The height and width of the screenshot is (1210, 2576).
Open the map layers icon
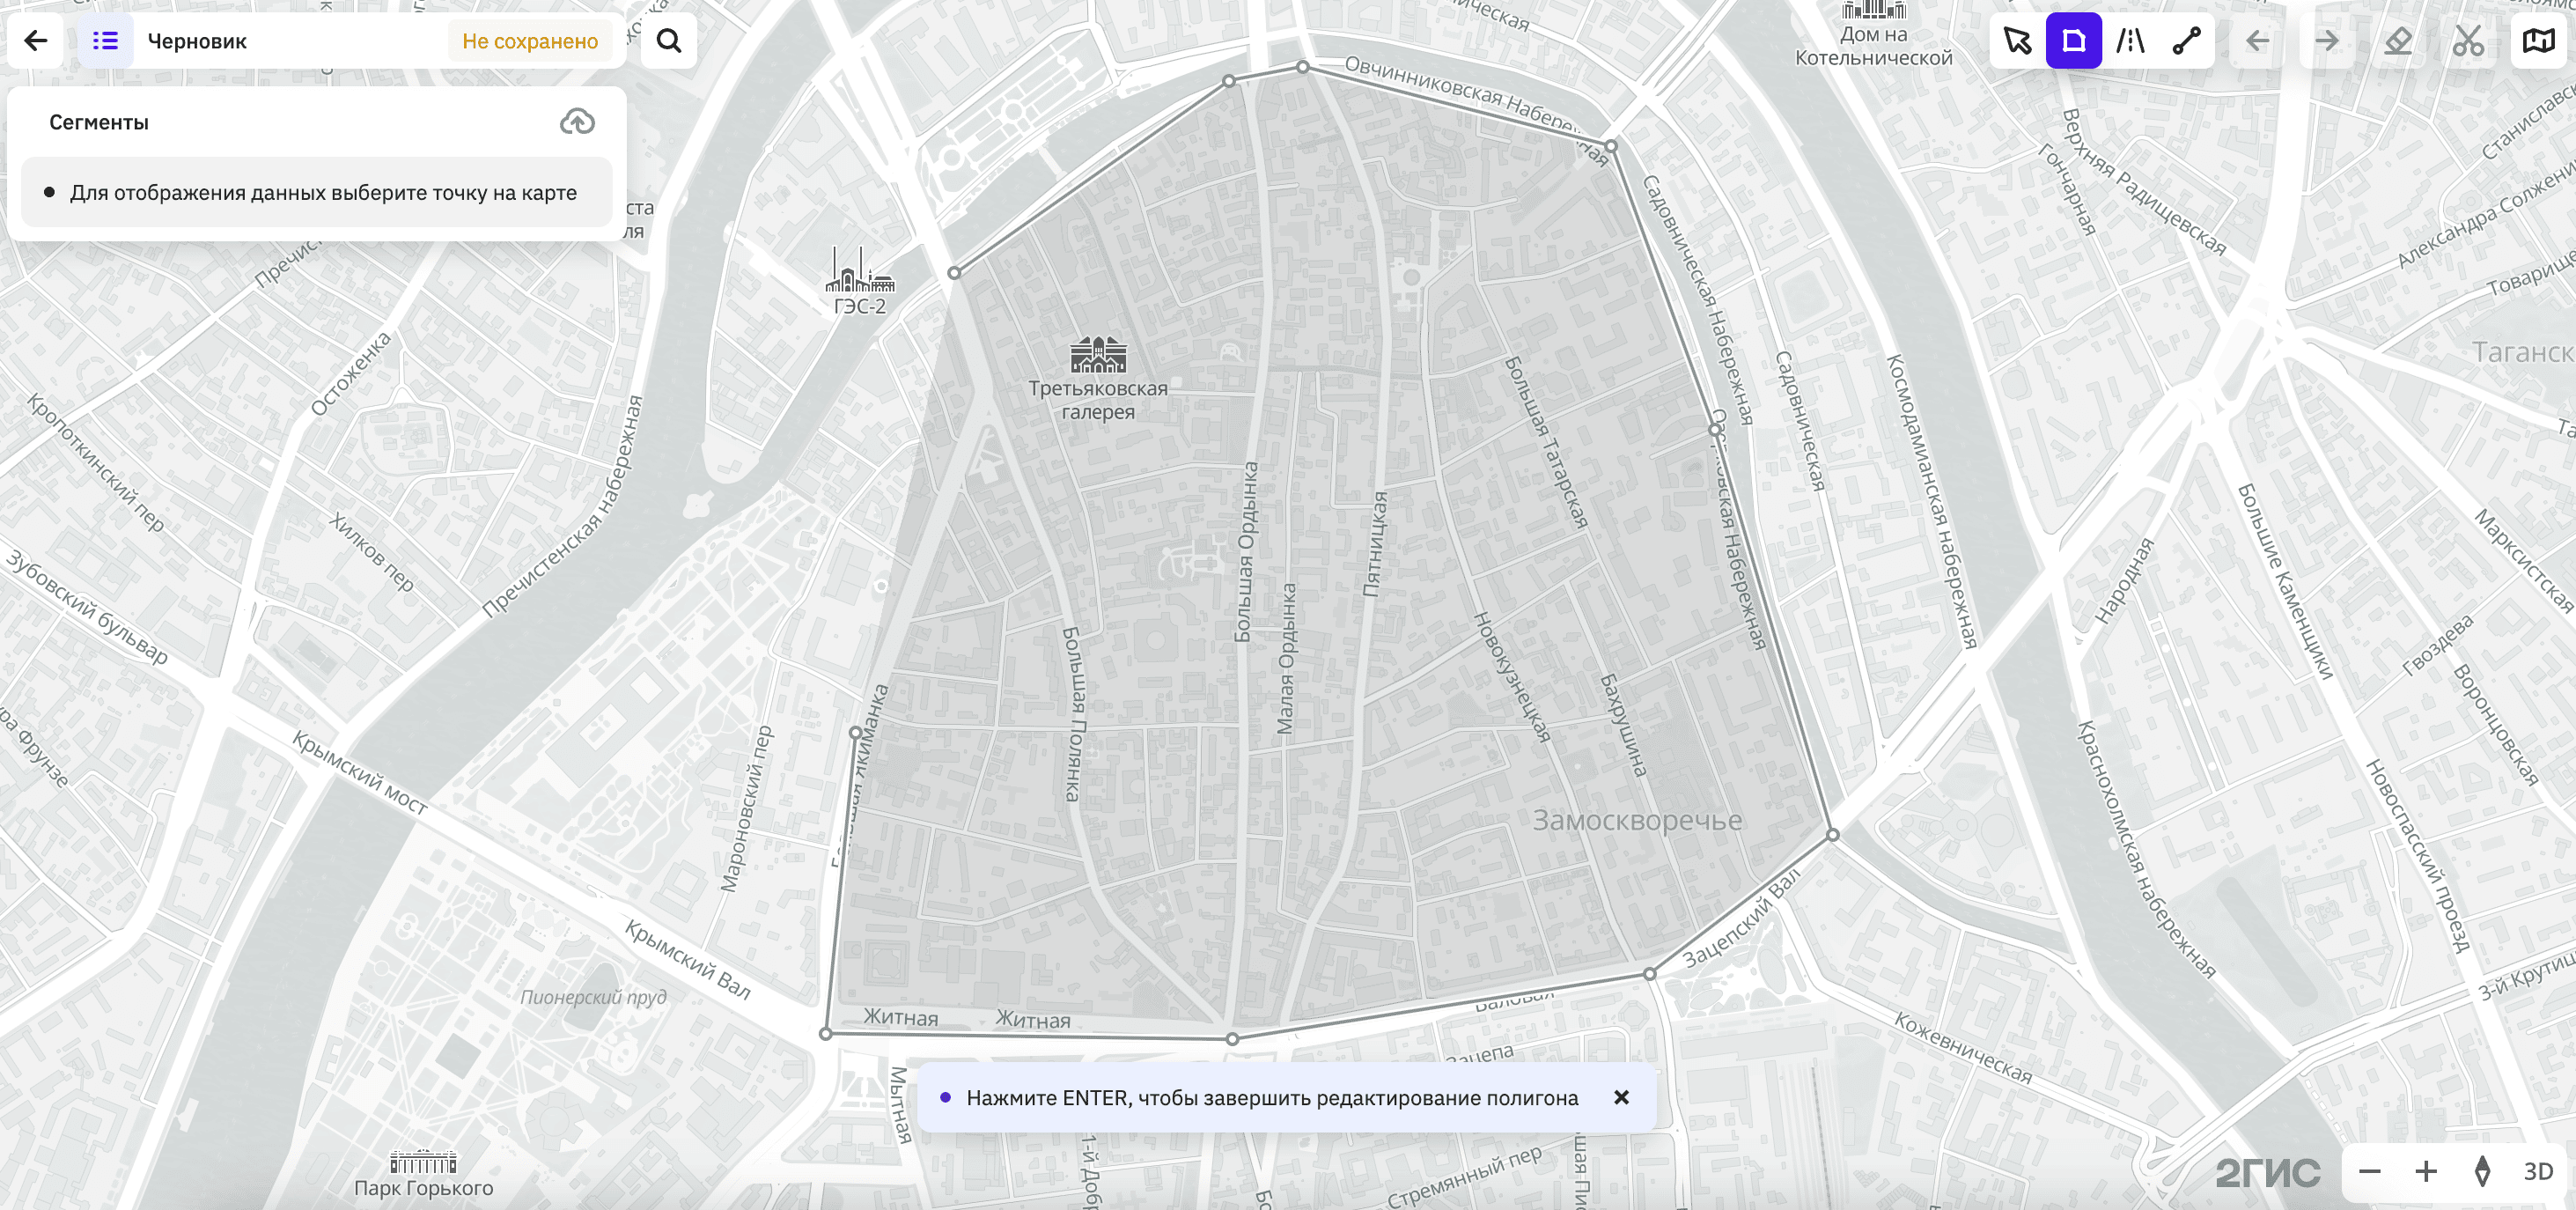[2538, 41]
